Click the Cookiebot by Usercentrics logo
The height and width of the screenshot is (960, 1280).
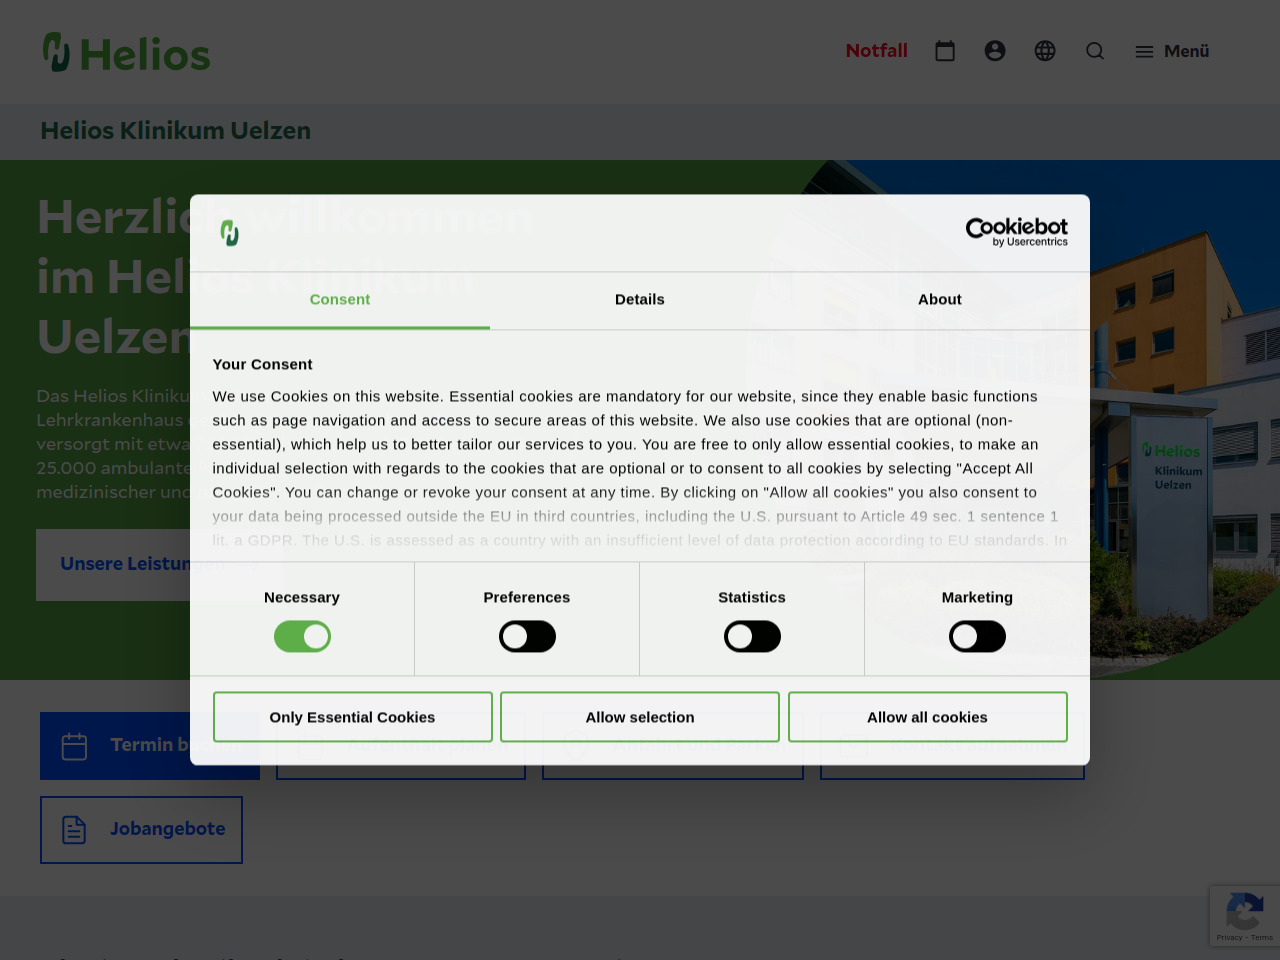pyautogui.click(x=1016, y=232)
